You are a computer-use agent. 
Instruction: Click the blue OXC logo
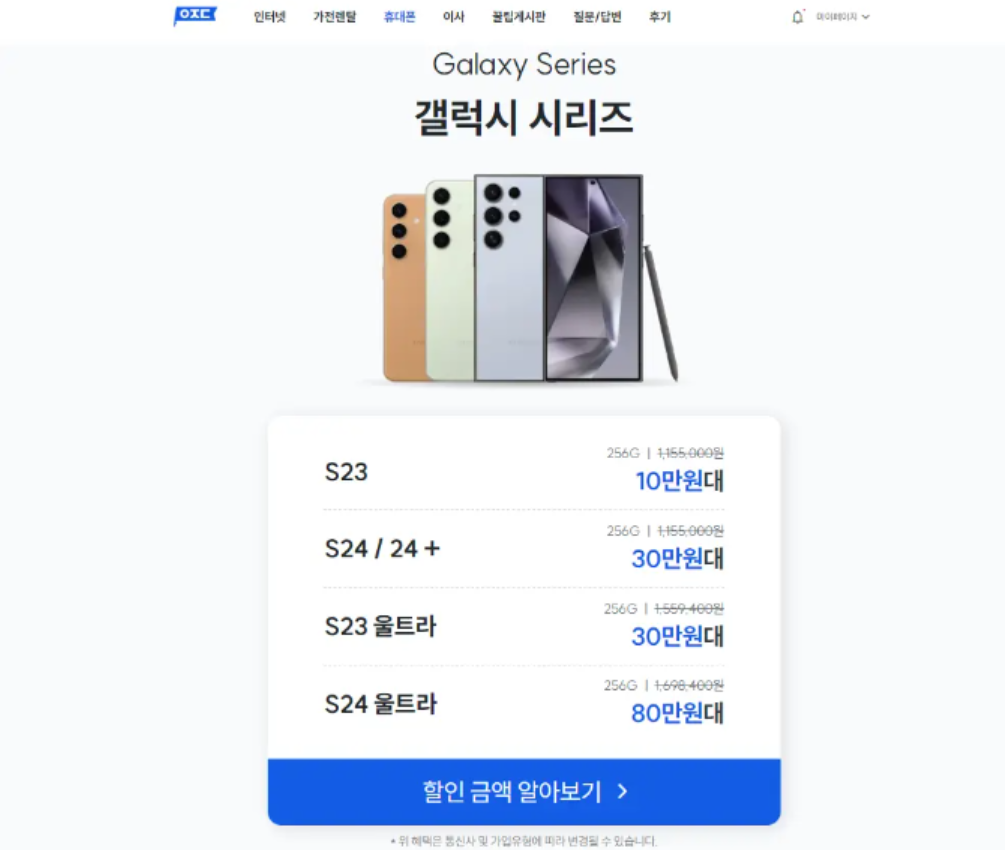(x=195, y=15)
